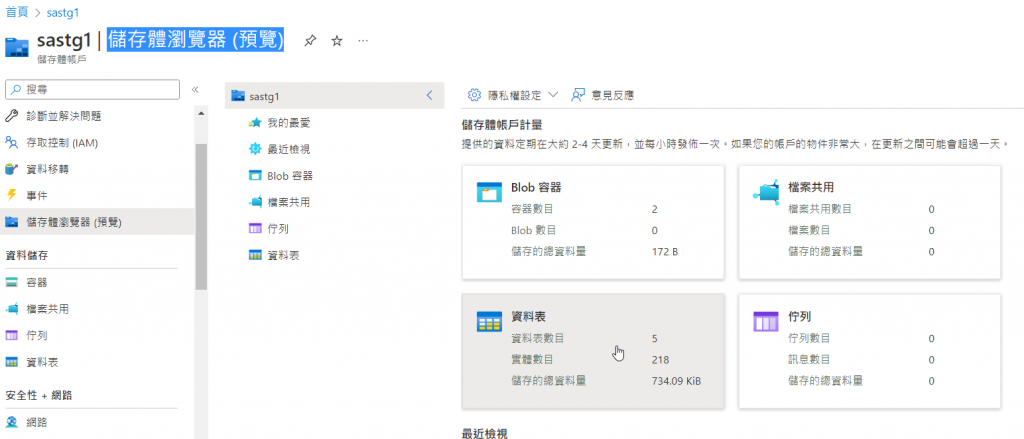Click the sidebar scroll-up arrow
Image resolution: width=1024 pixels, height=439 pixels.
tap(201, 113)
